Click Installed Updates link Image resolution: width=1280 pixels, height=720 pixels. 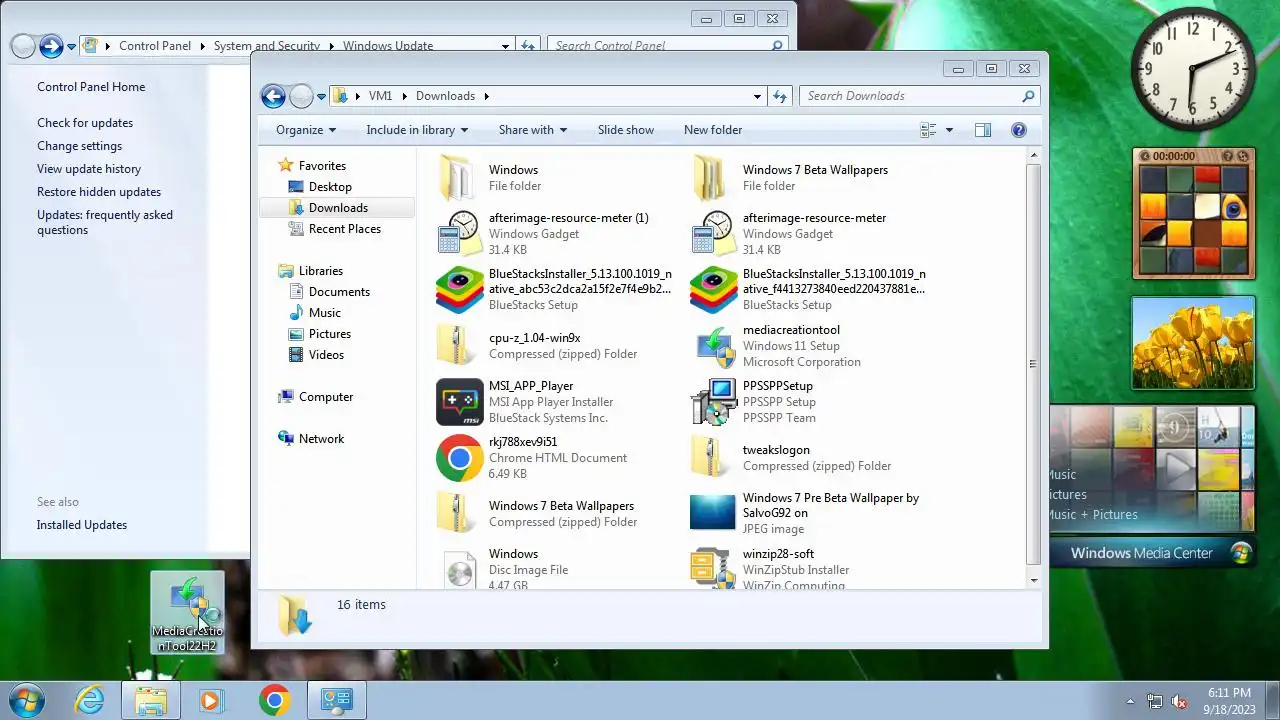tap(82, 525)
